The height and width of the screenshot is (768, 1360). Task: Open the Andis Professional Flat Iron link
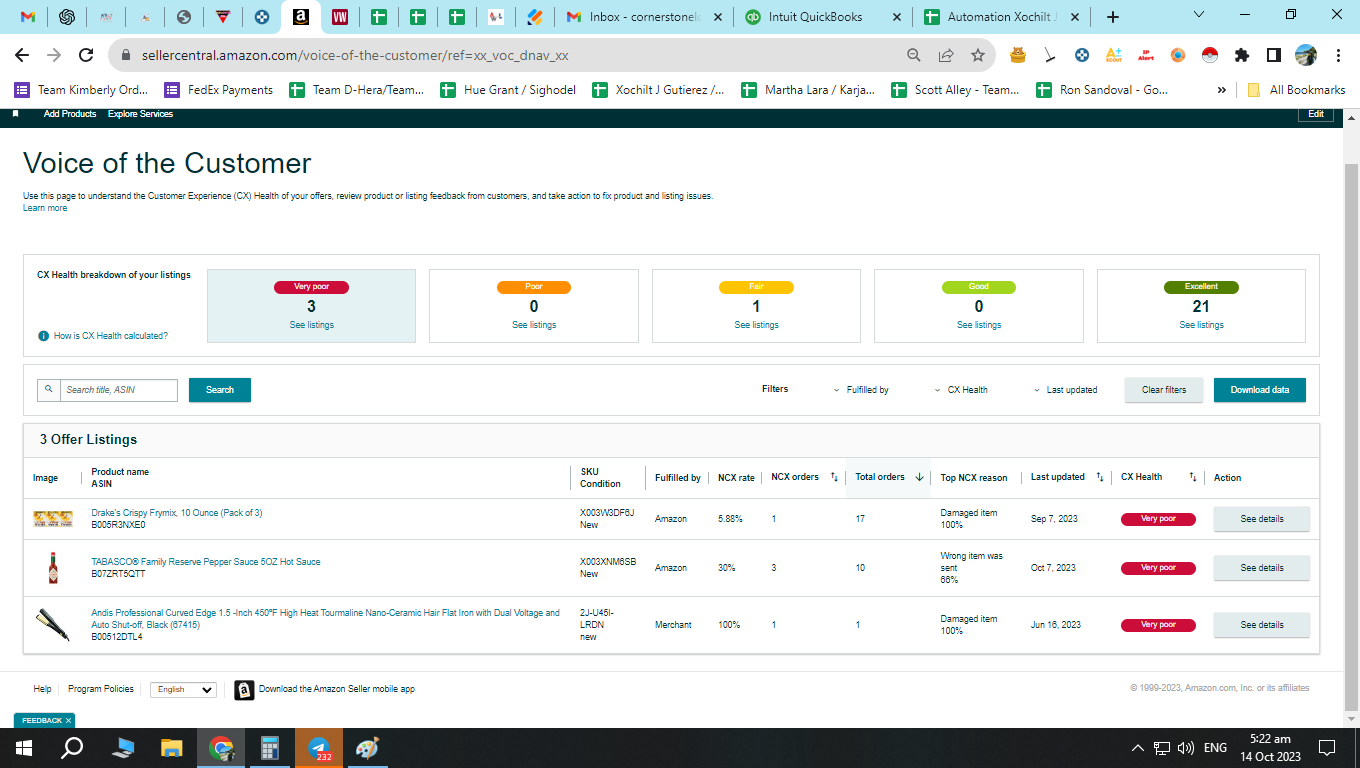pos(325,619)
